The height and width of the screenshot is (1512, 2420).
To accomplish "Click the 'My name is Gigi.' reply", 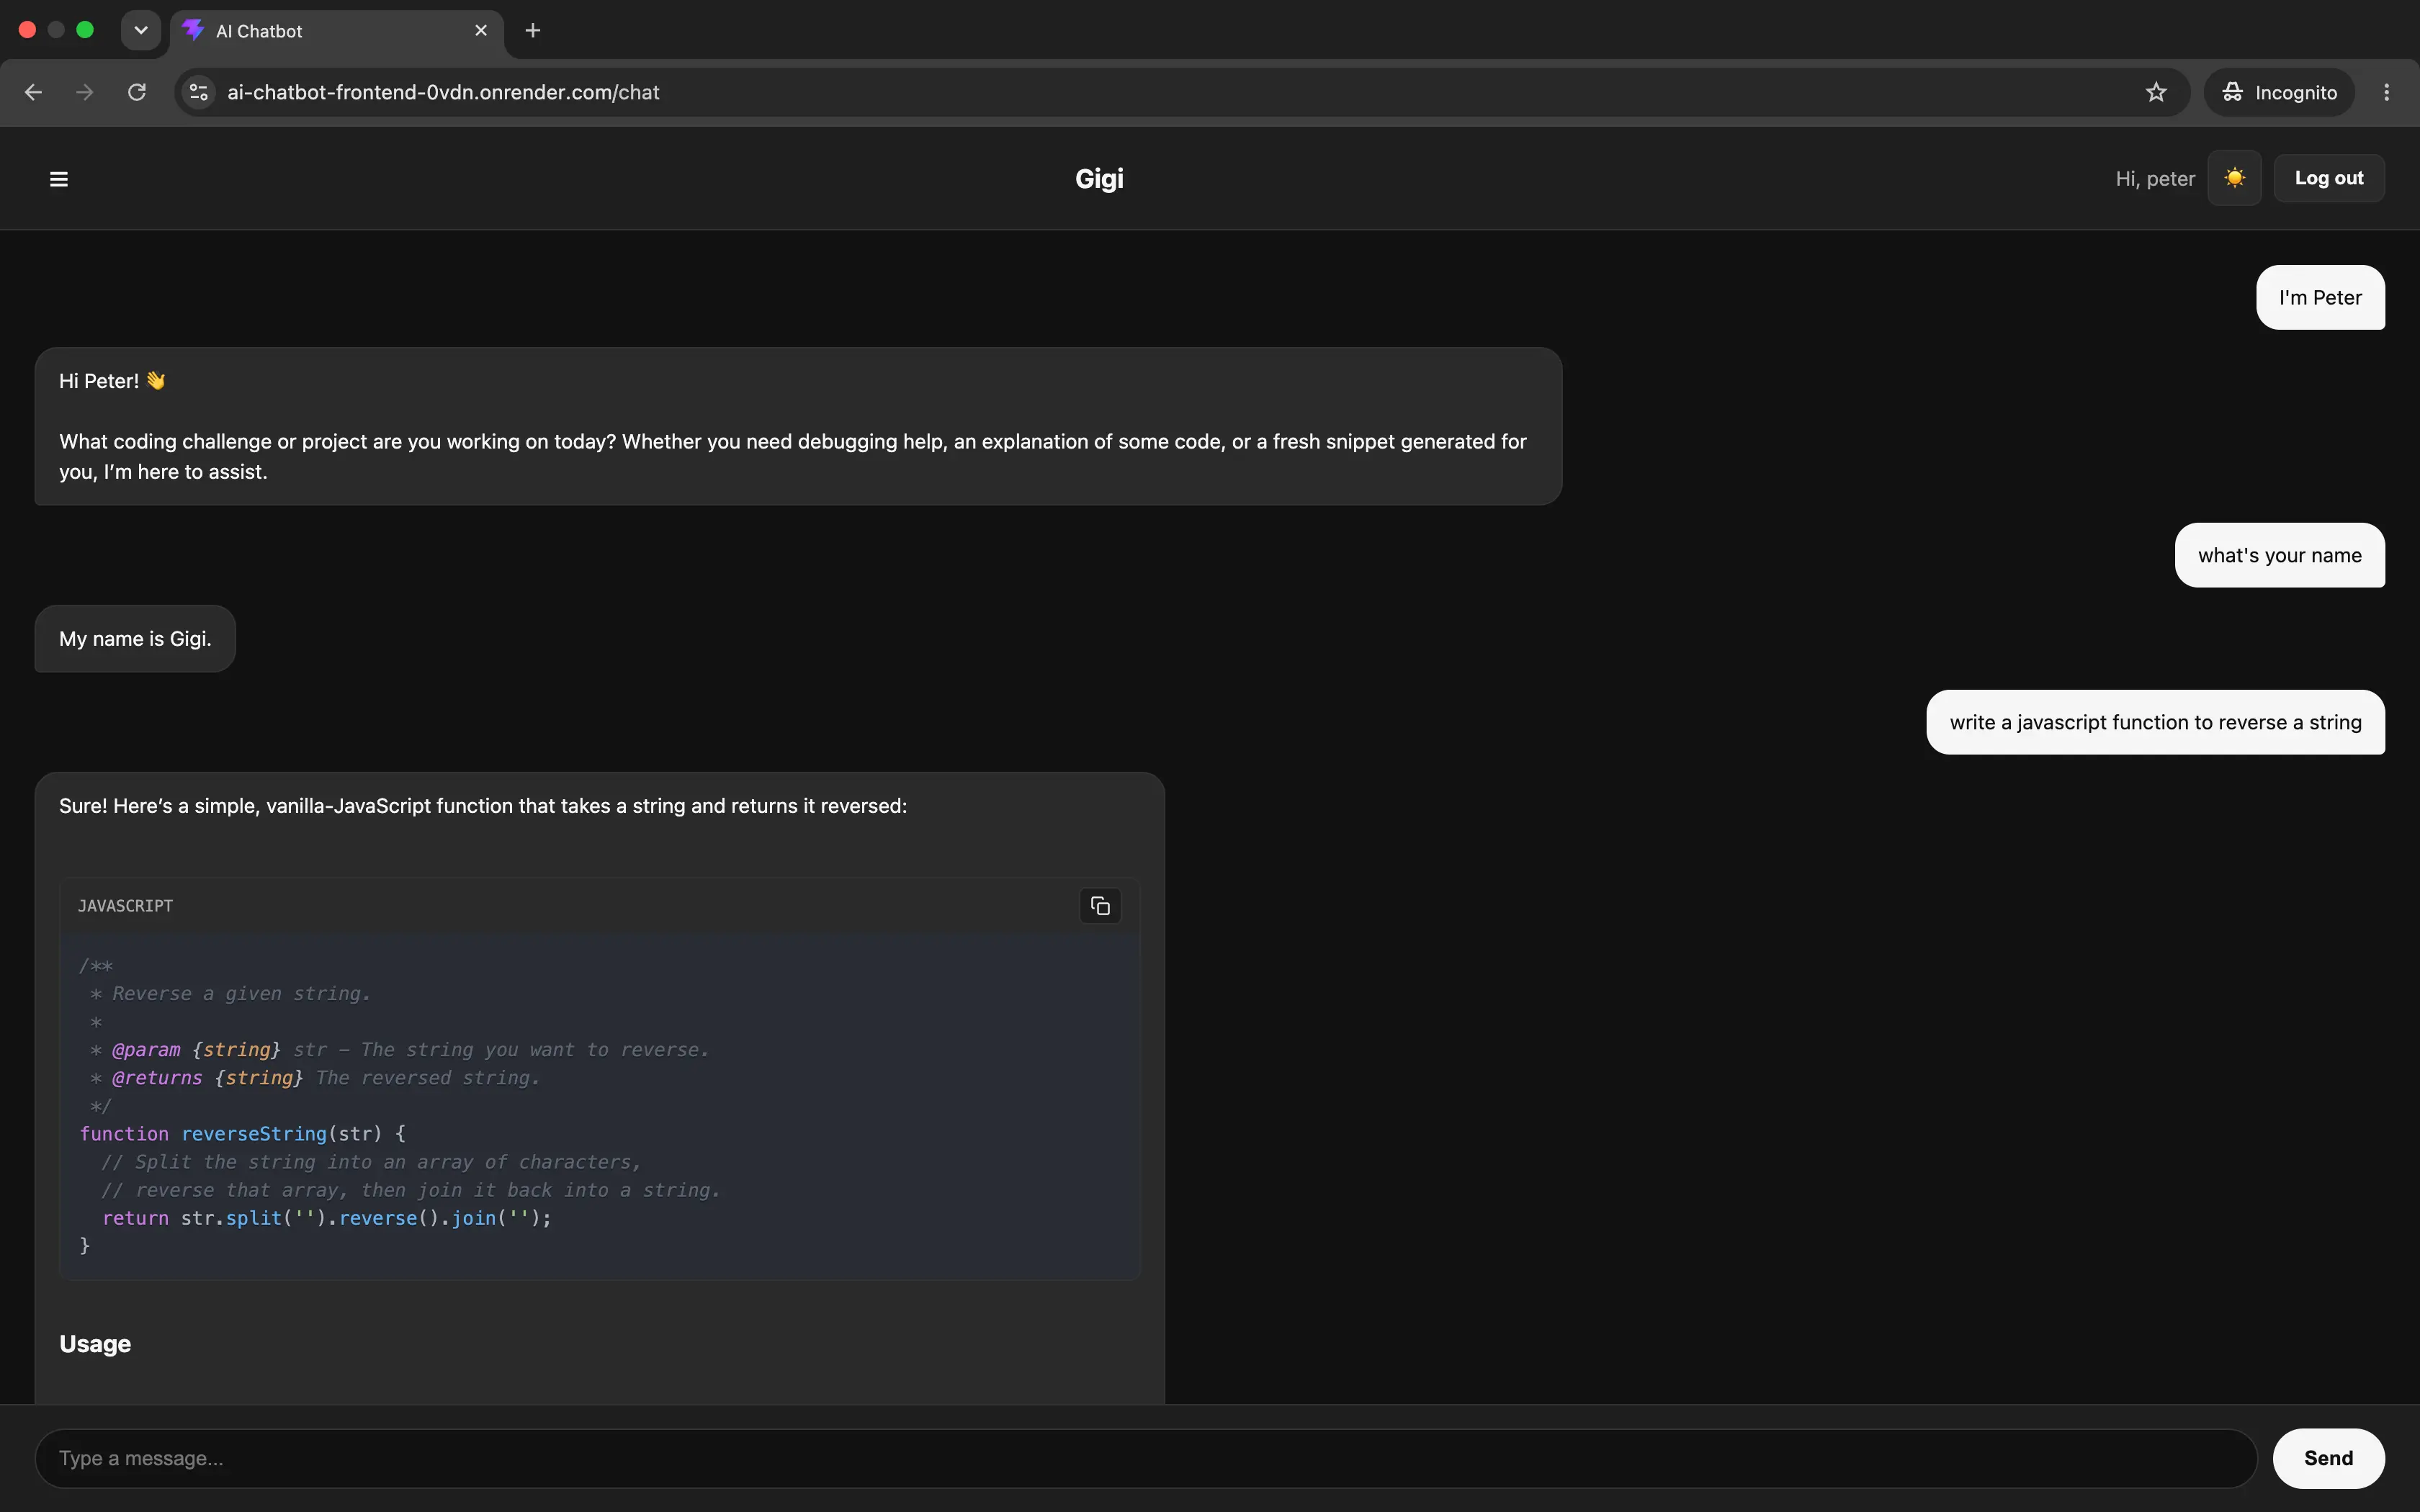I will coord(135,639).
